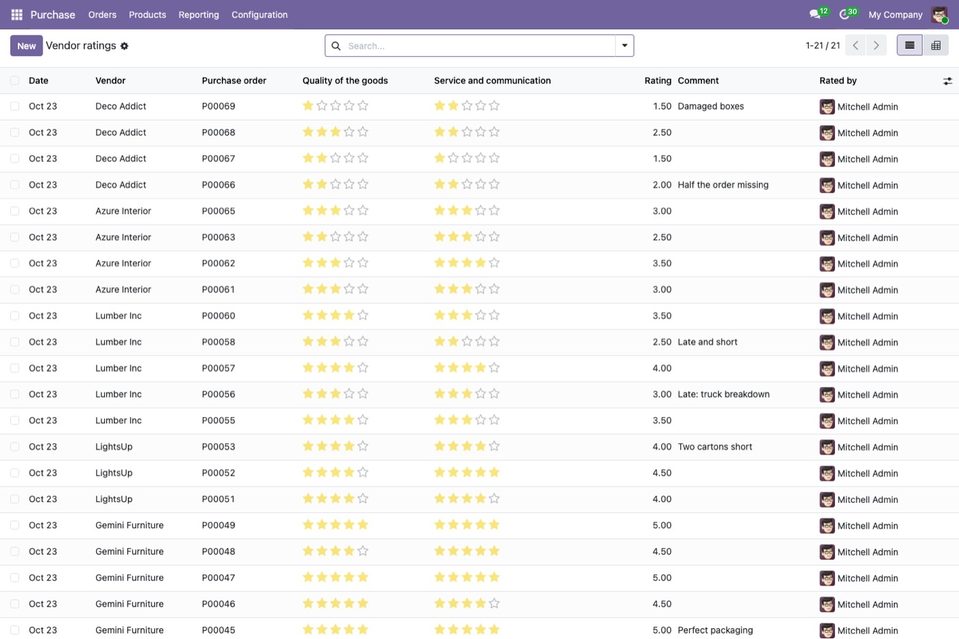
Task: Click the search magnifier icon
Action: [336, 46]
